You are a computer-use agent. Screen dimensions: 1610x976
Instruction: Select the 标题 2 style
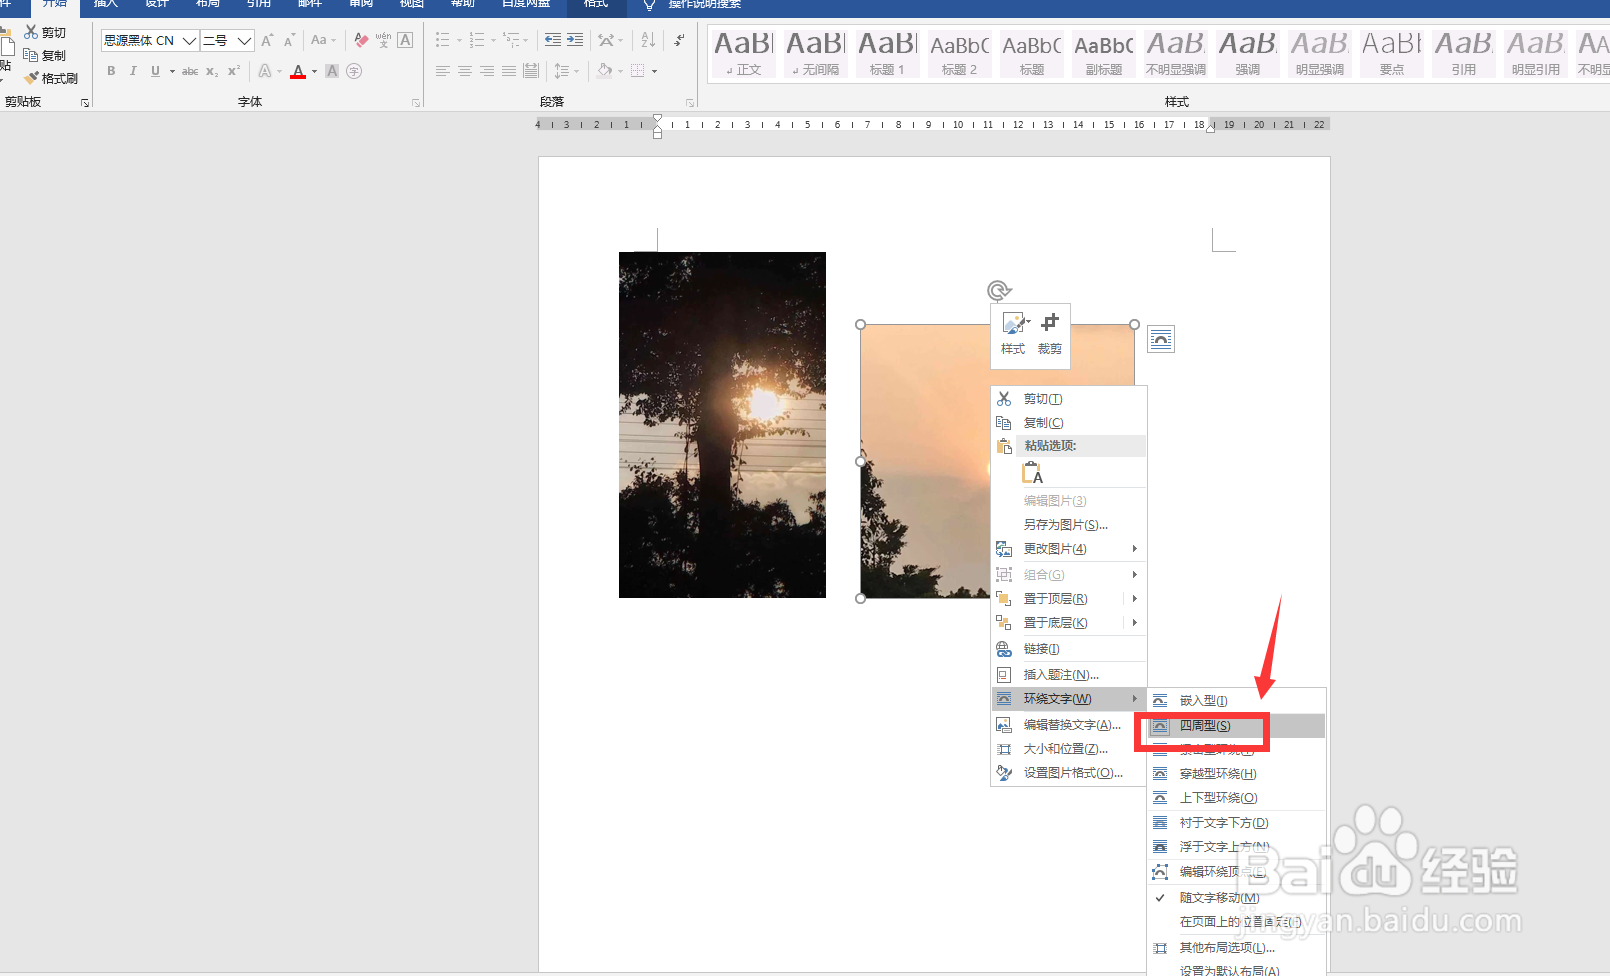click(x=959, y=53)
